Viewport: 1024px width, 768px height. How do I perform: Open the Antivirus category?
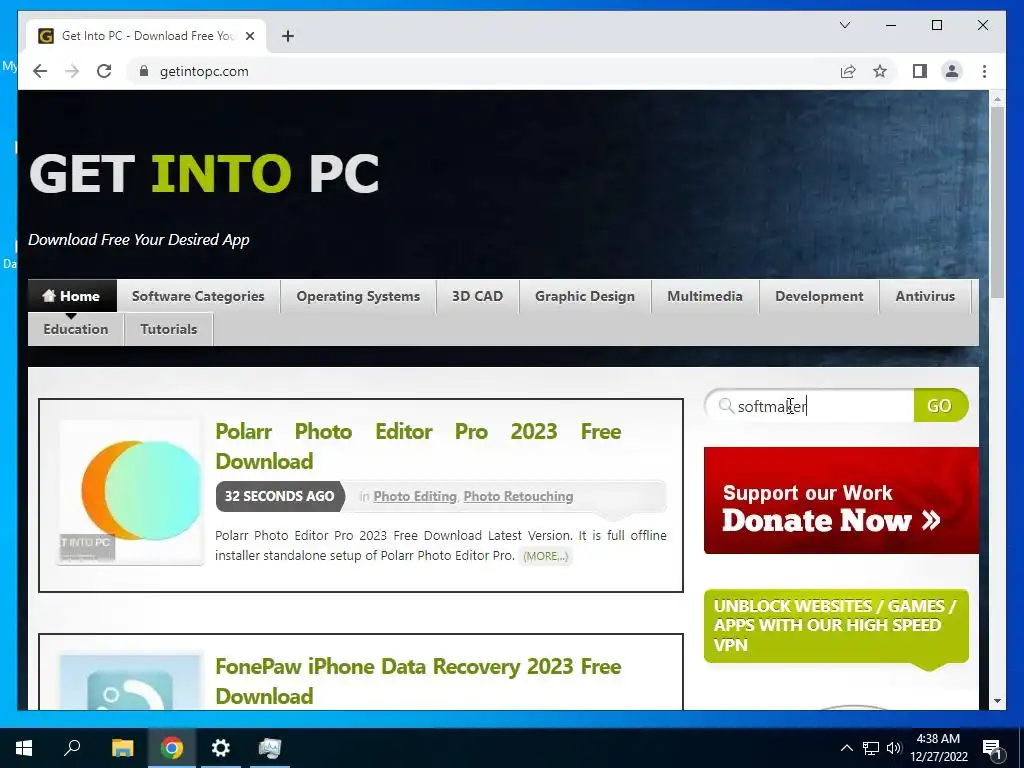pos(925,296)
